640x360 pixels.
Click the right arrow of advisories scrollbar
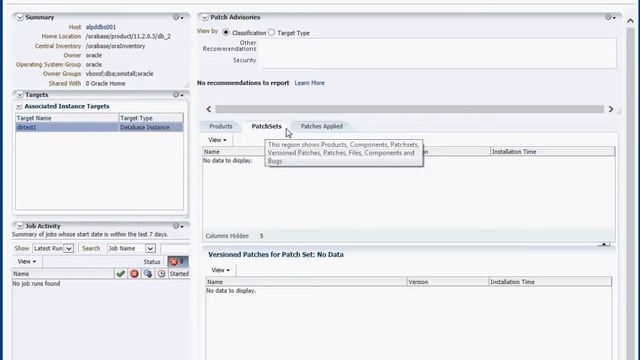point(611,109)
